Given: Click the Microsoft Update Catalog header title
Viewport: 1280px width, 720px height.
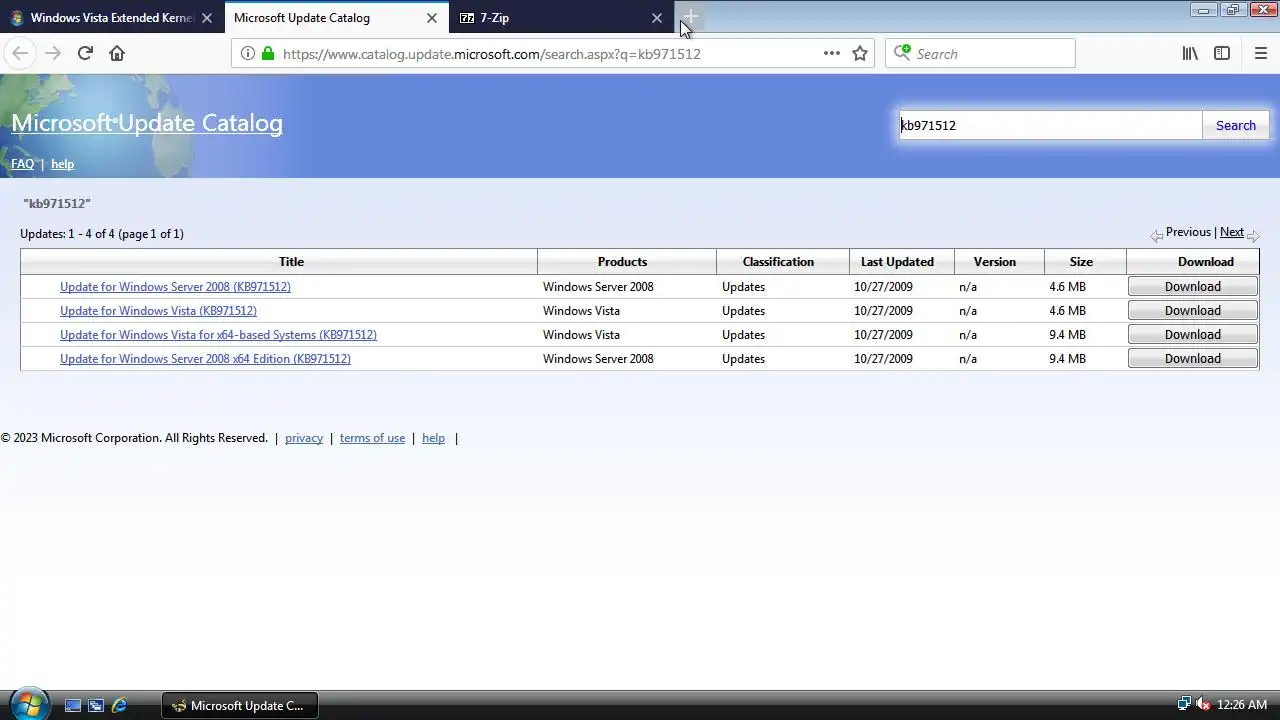Looking at the screenshot, I should pos(147,123).
